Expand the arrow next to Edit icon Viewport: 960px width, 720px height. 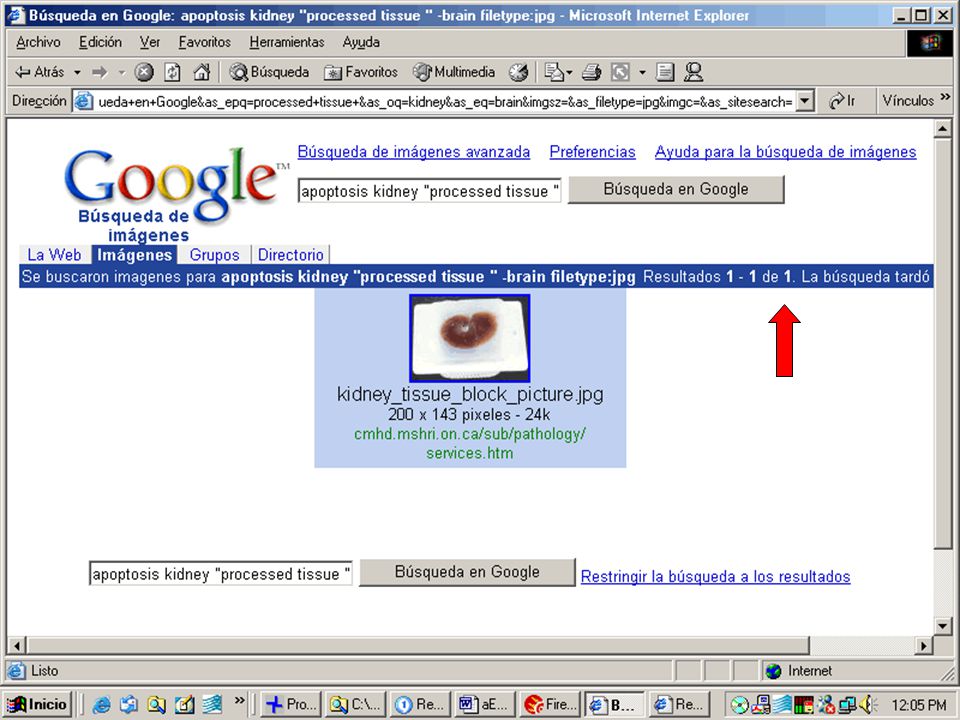pos(642,72)
